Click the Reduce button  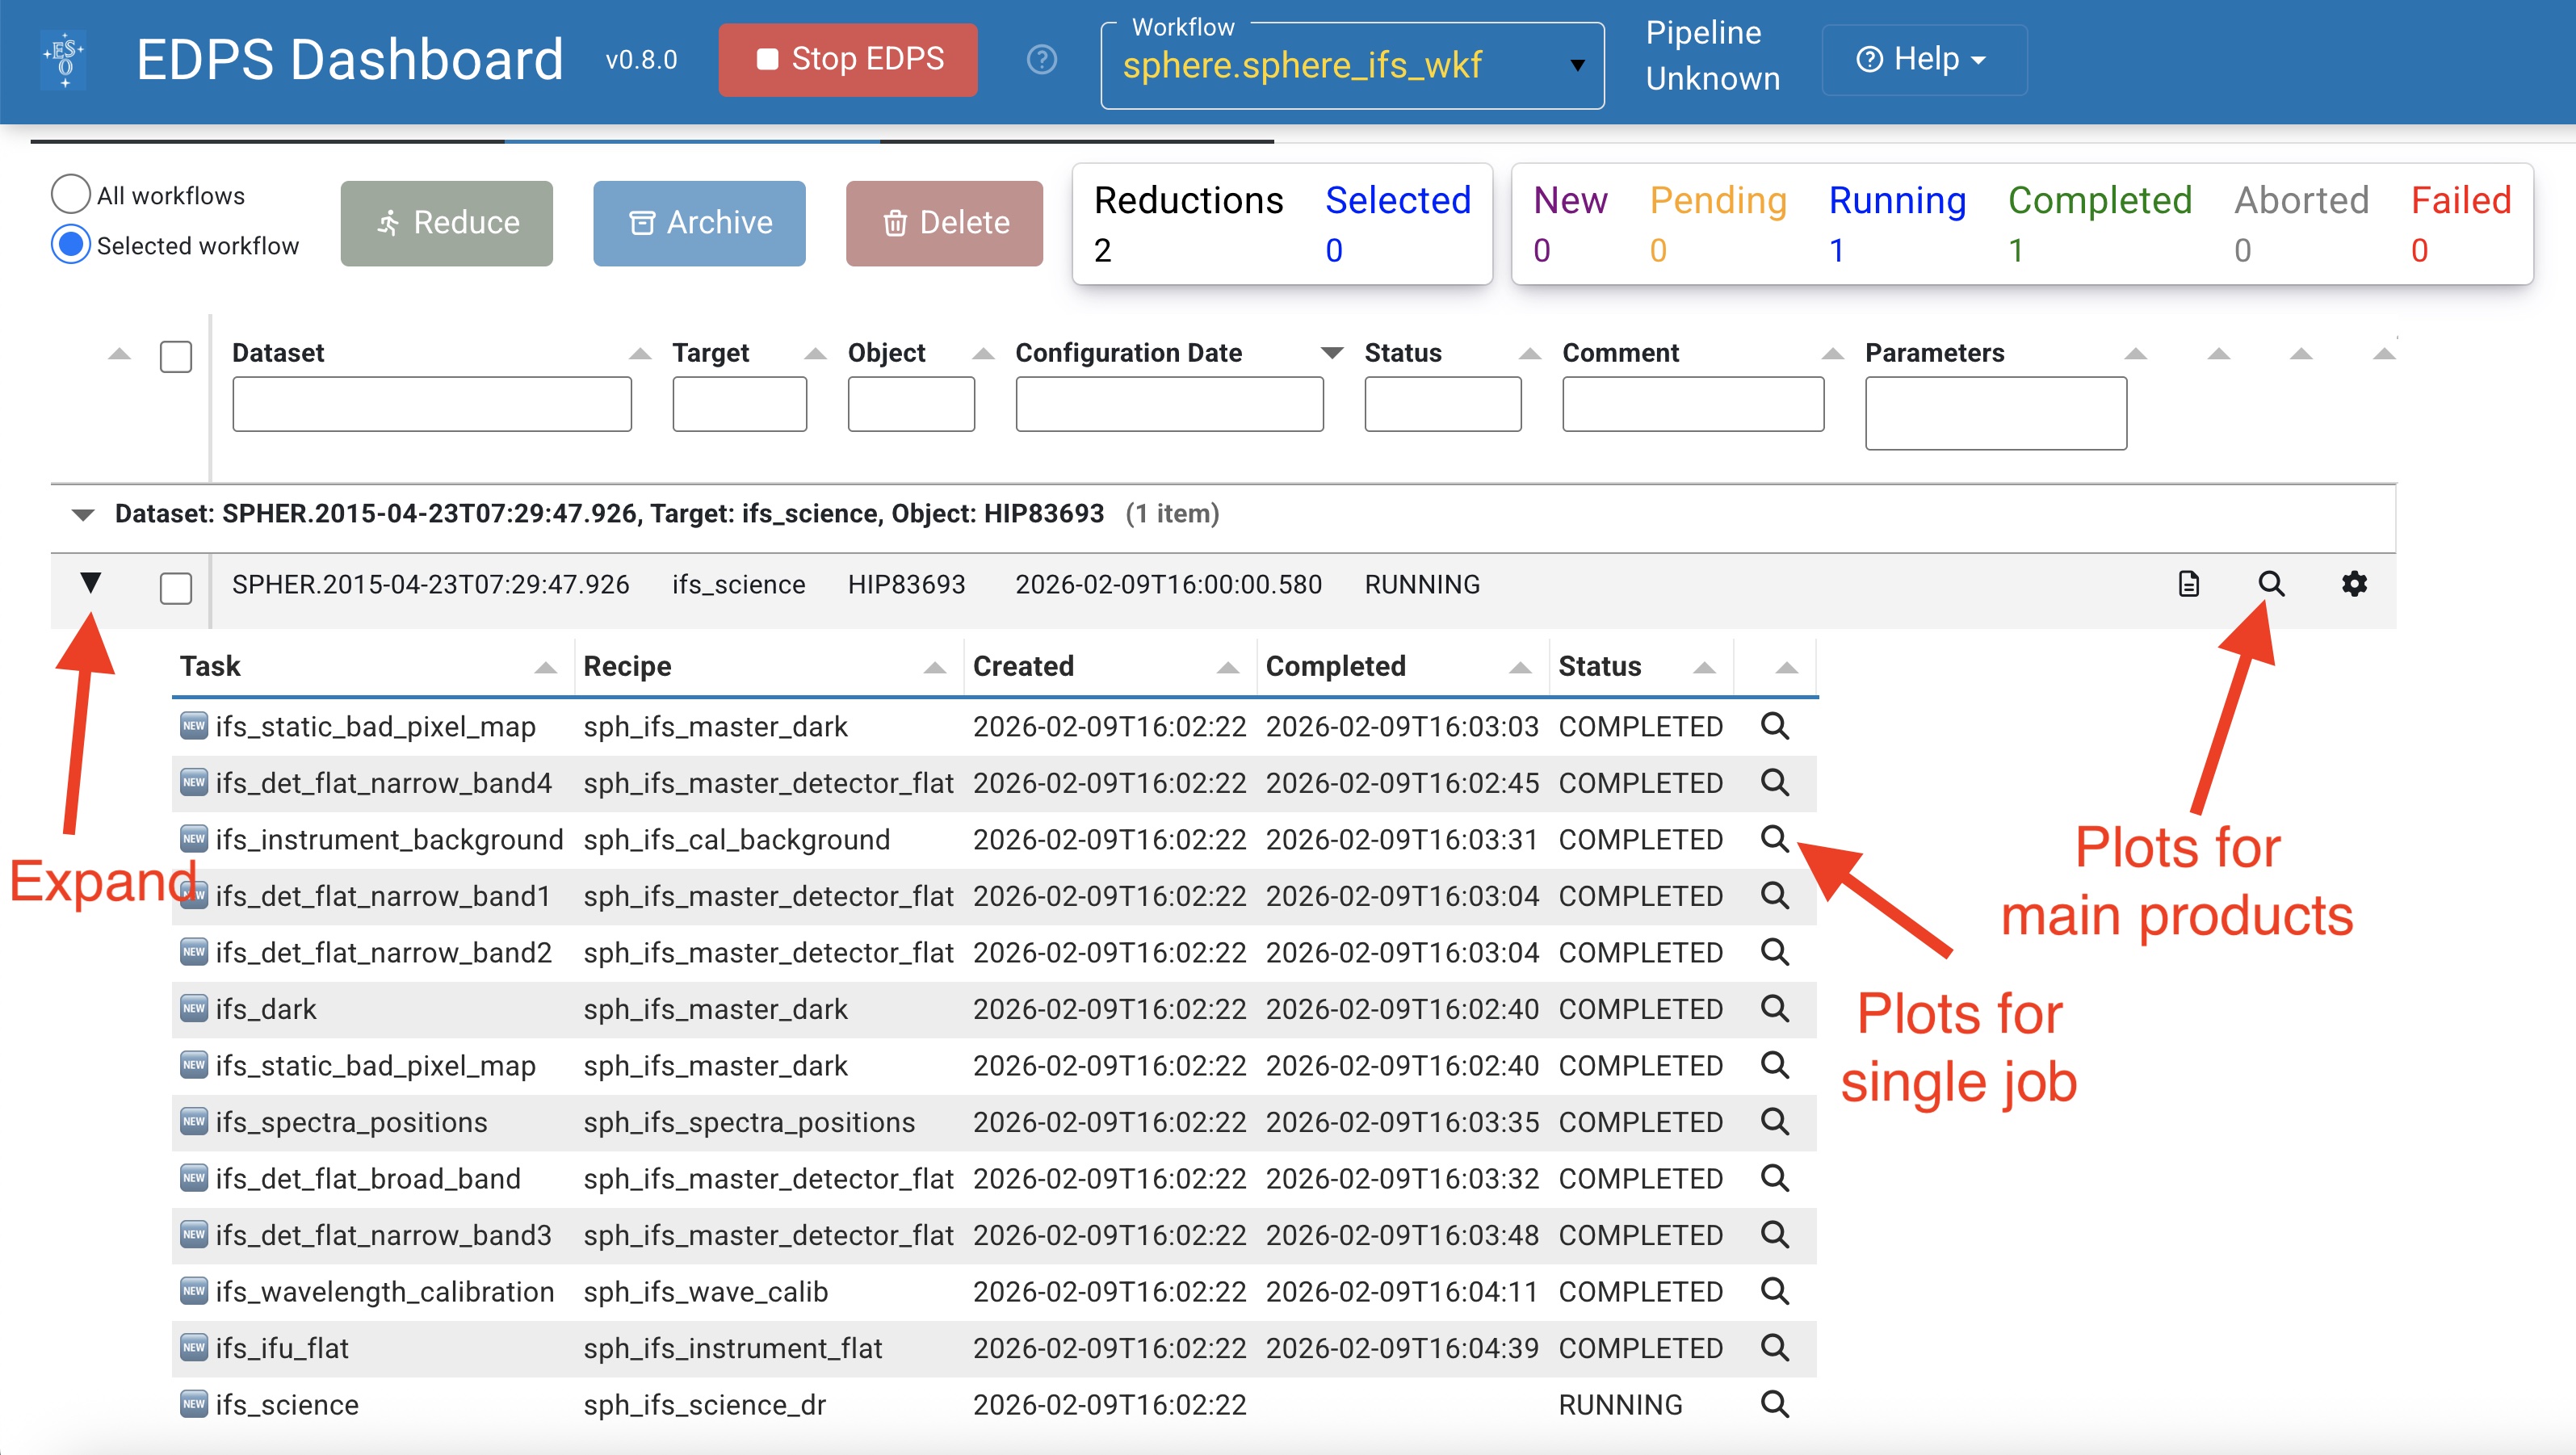[x=447, y=223]
